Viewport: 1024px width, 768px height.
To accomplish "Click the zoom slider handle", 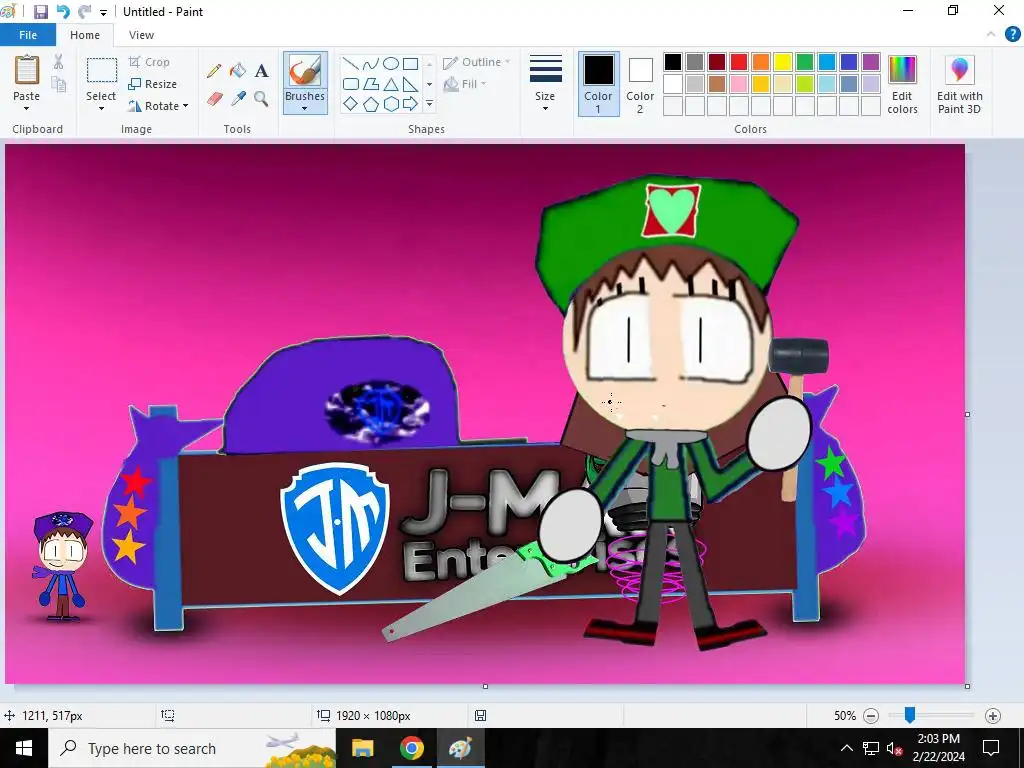I will click(910, 715).
